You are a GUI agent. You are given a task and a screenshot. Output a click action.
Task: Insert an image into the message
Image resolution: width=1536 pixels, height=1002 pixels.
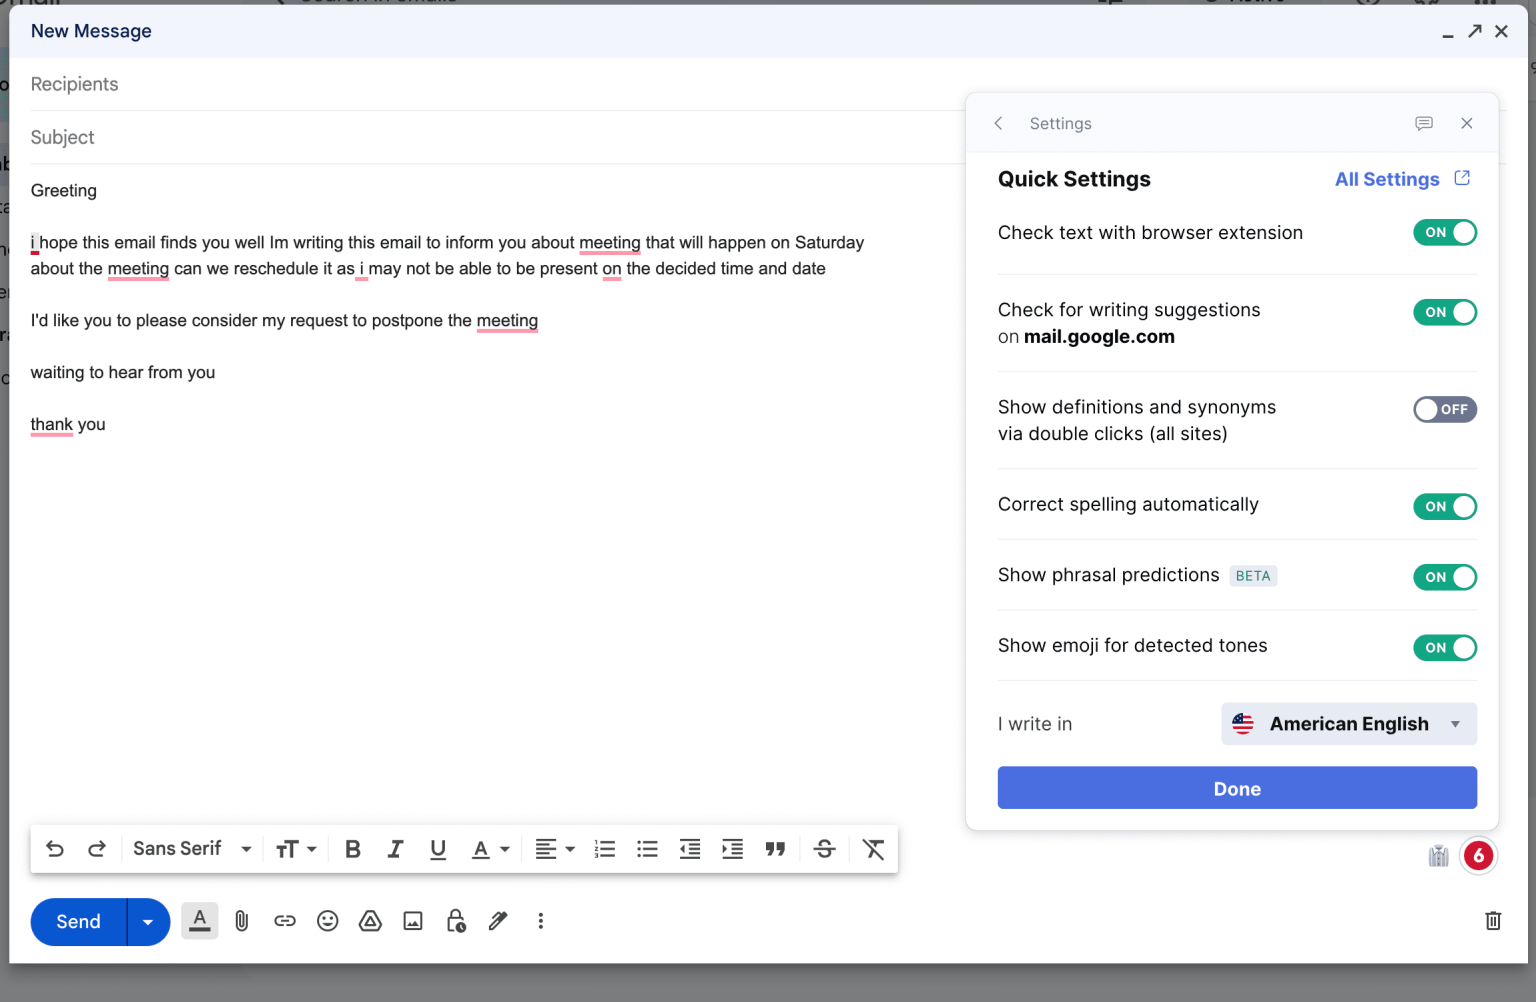pyautogui.click(x=412, y=921)
